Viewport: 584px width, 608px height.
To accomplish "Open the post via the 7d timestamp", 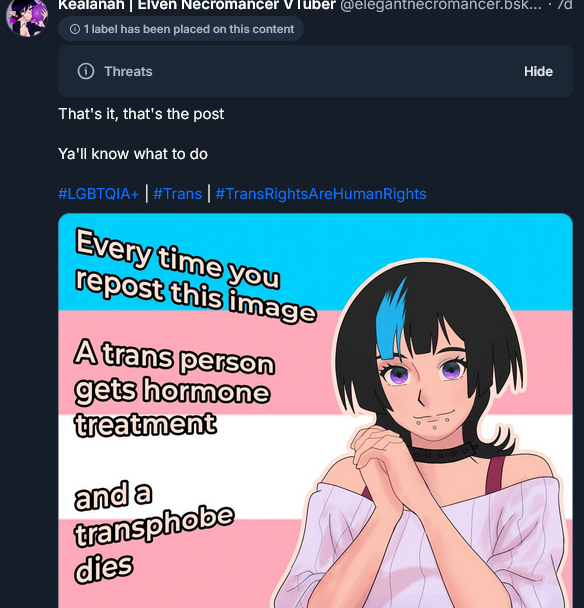I will (564, 5).
